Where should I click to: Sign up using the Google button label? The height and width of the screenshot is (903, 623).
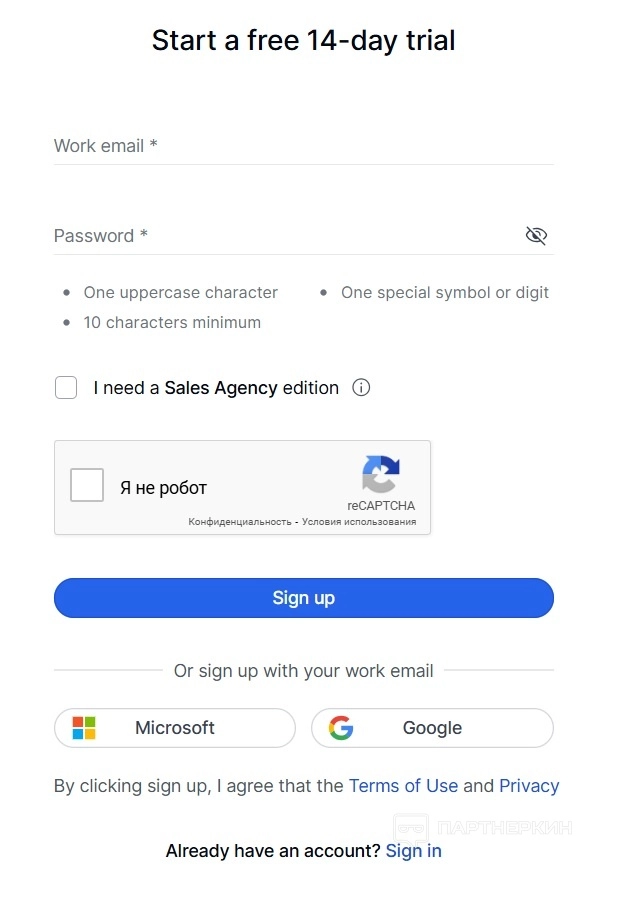(432, 728)
